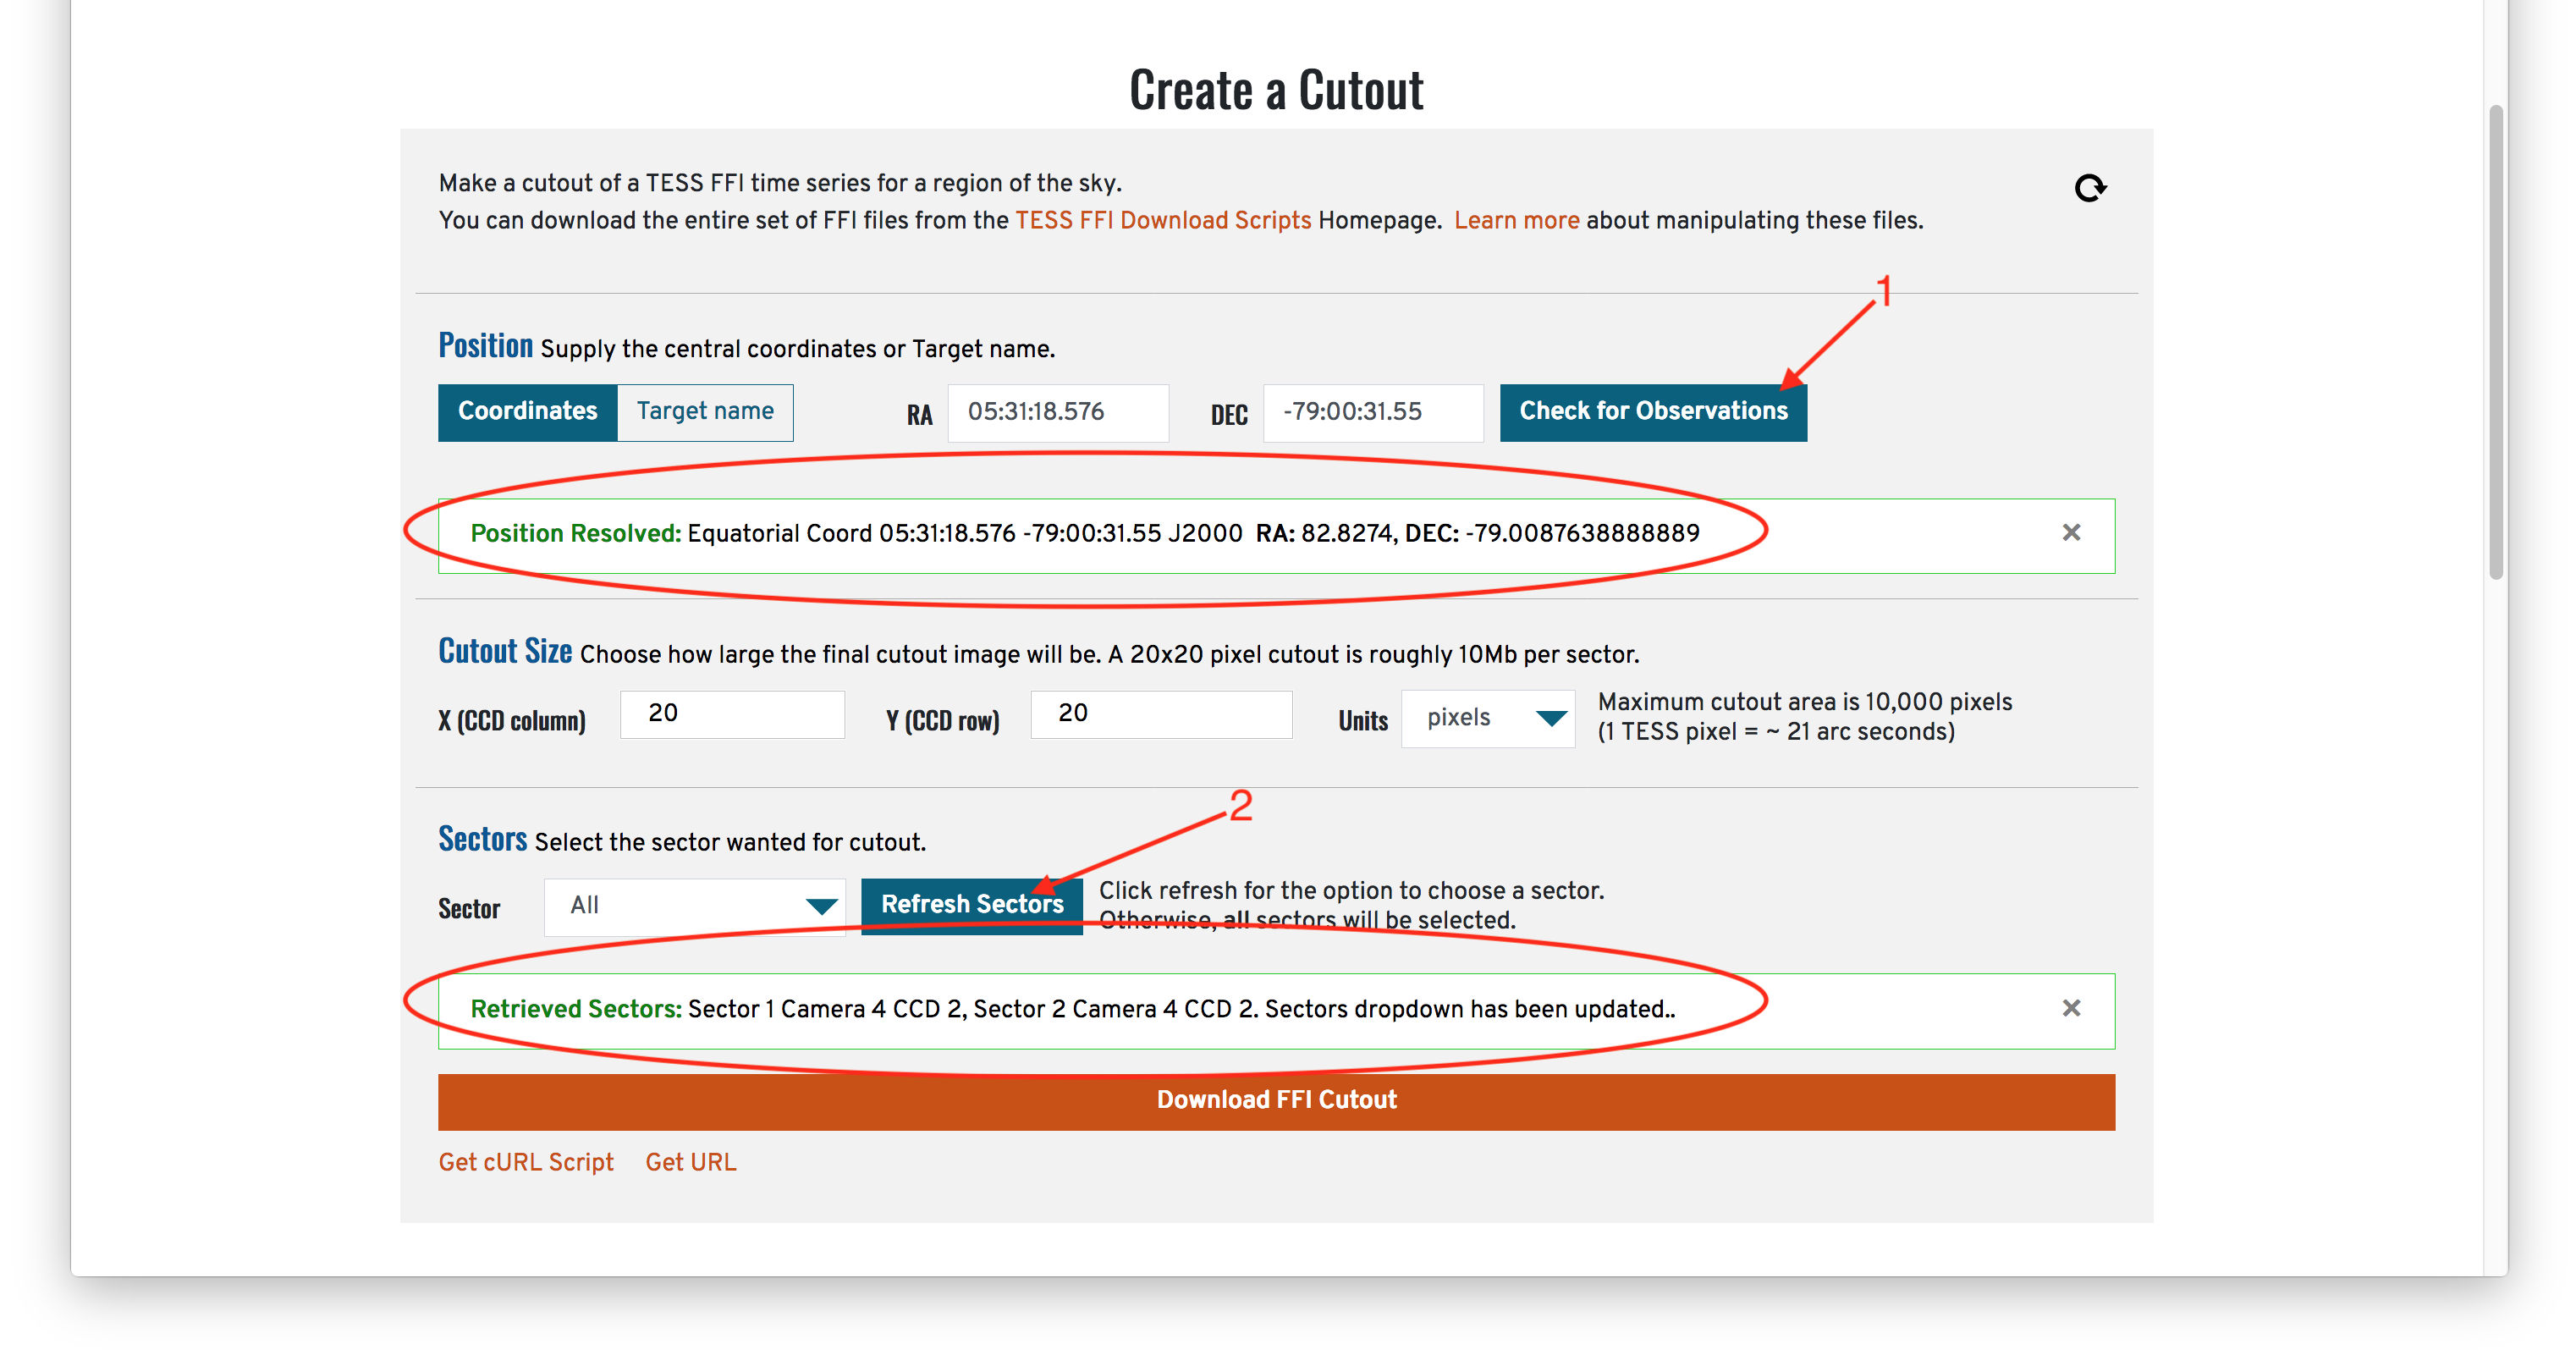Click the Cutout Size heading
Image resolution: width=2576 pixels, height=1361 pixels.
click(x=505, y=651)
